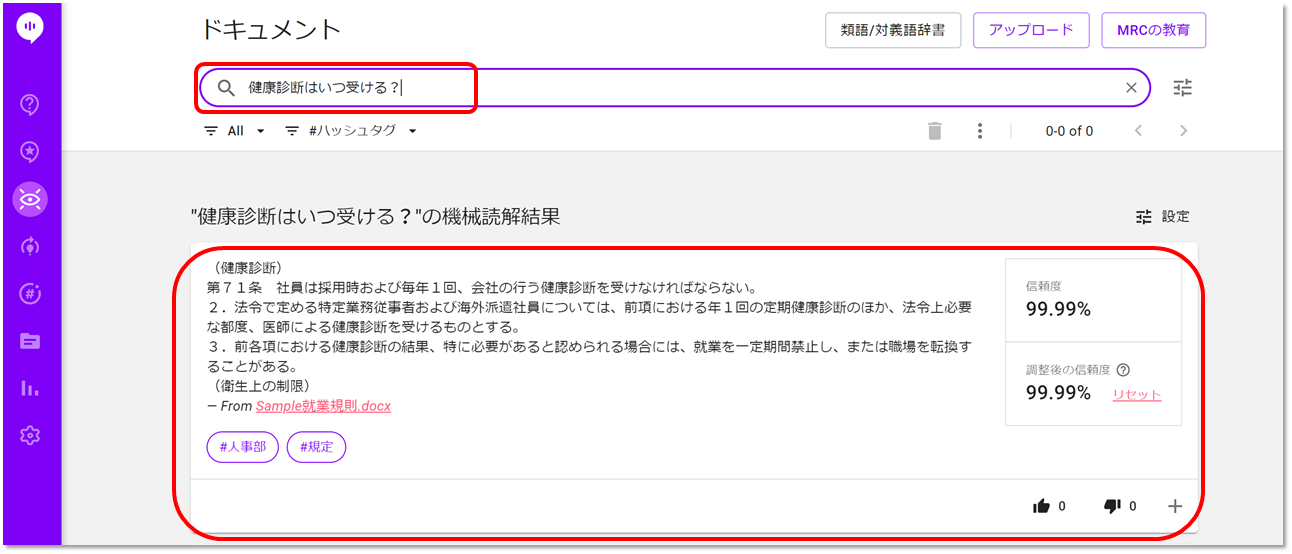
Task: Go to previous page arrow
Action: click(x=1138, y=131)
